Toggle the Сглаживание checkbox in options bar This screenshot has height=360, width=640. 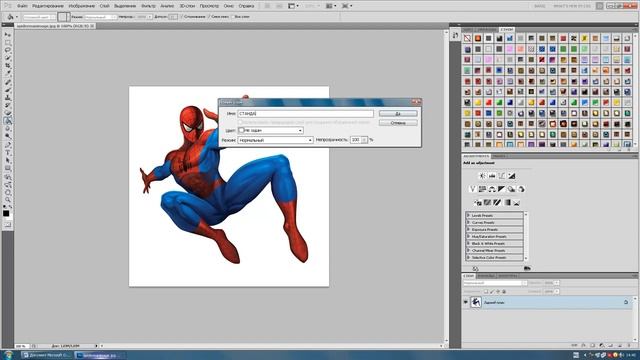181,17
